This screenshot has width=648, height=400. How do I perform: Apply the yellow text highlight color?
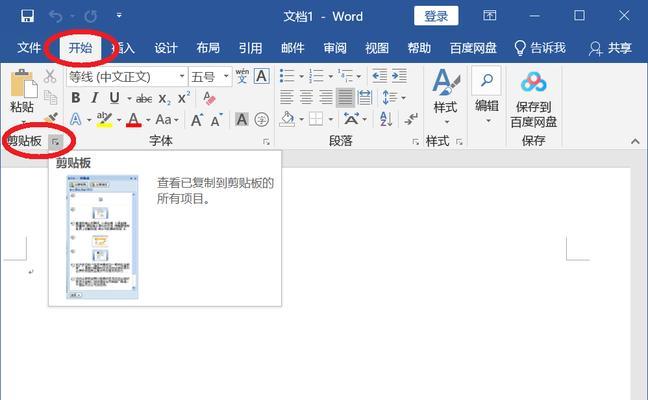104,119
